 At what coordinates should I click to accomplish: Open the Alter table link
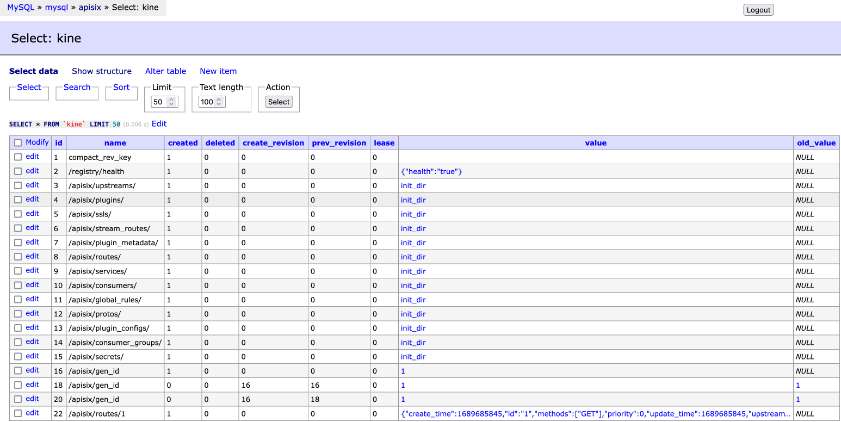[165, 71]
